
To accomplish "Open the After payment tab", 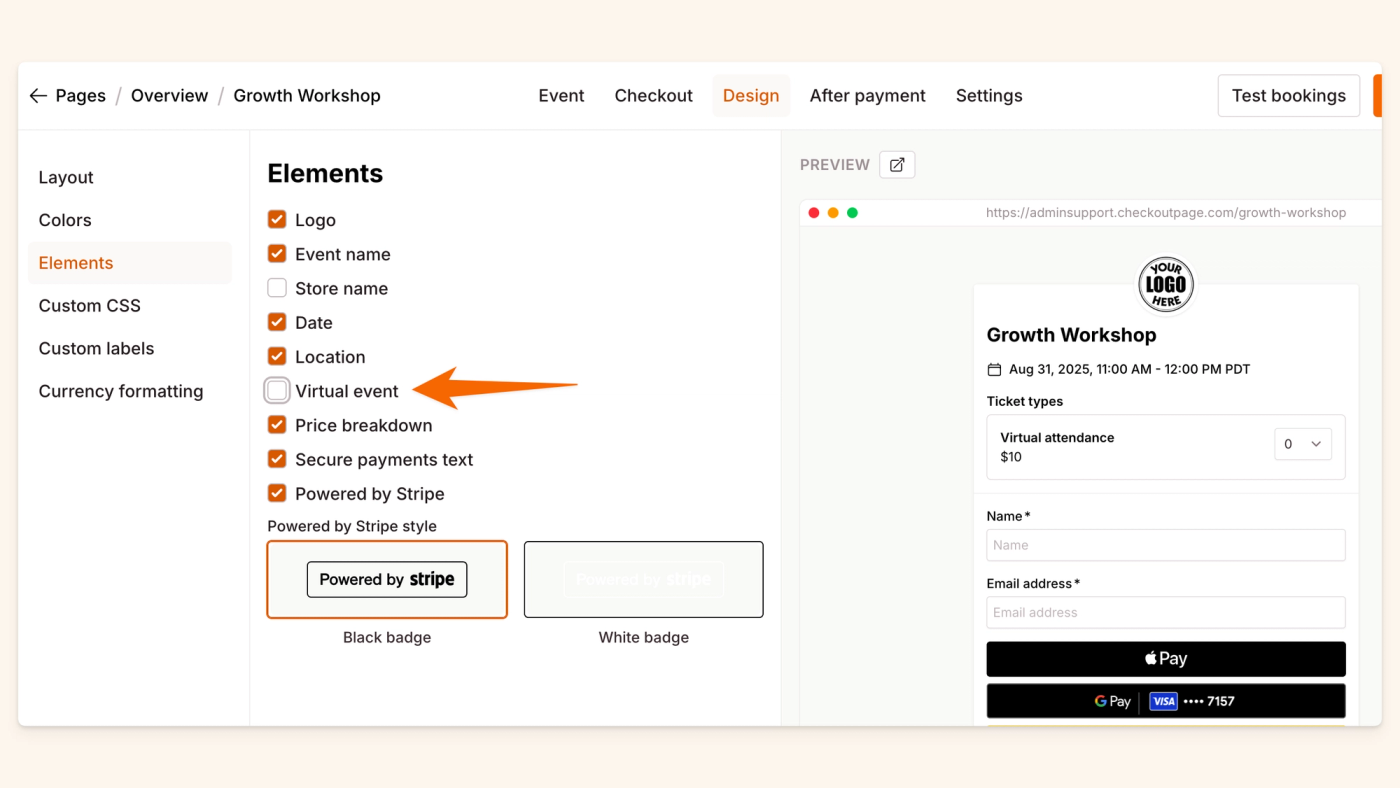I will tap(867, 96).
